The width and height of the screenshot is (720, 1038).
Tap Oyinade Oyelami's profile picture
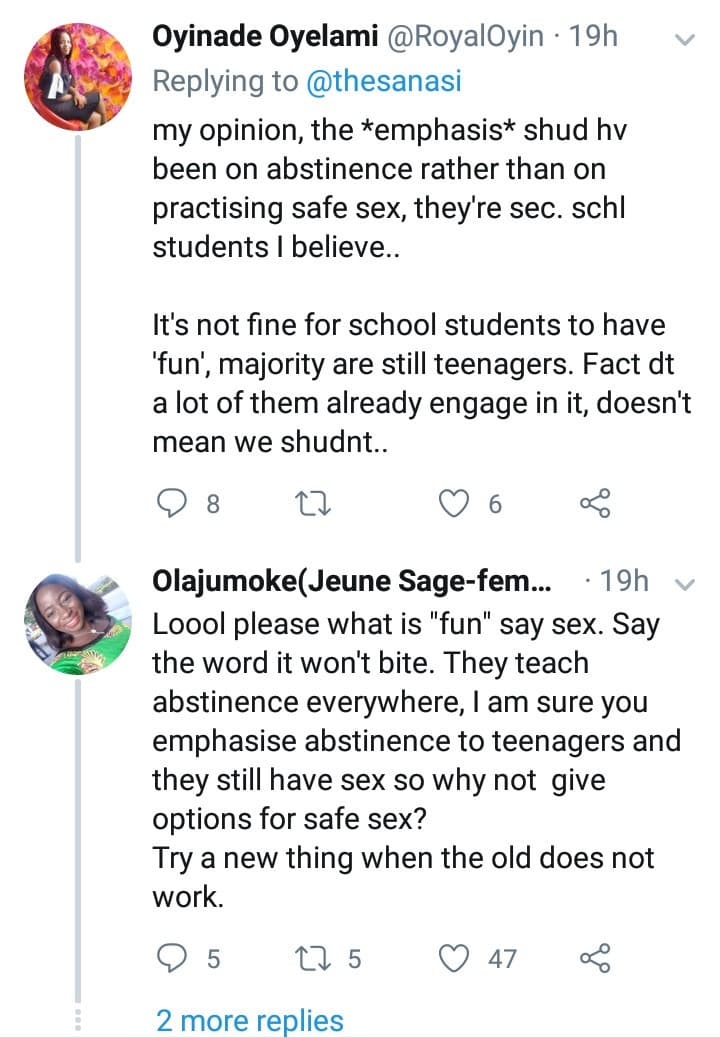78,76
